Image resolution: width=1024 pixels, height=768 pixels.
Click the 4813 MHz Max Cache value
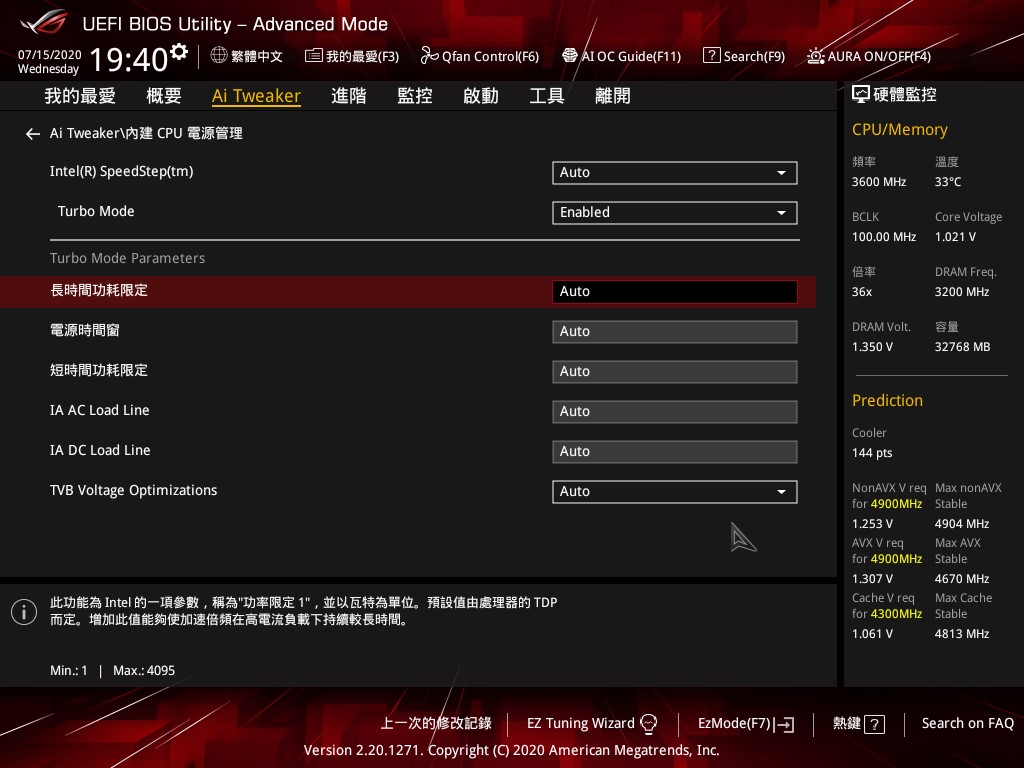(962, 633)
